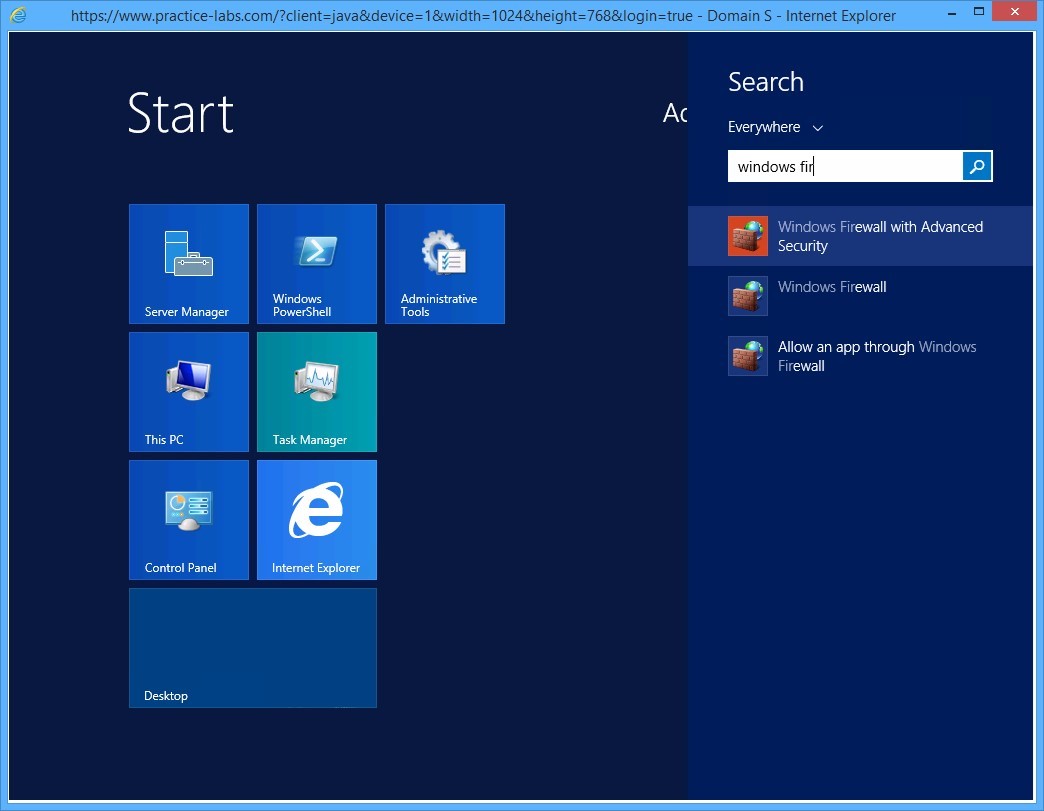Click the browser window title bar text
This screenshot has height=811, width=1044.
coord(483,16)
